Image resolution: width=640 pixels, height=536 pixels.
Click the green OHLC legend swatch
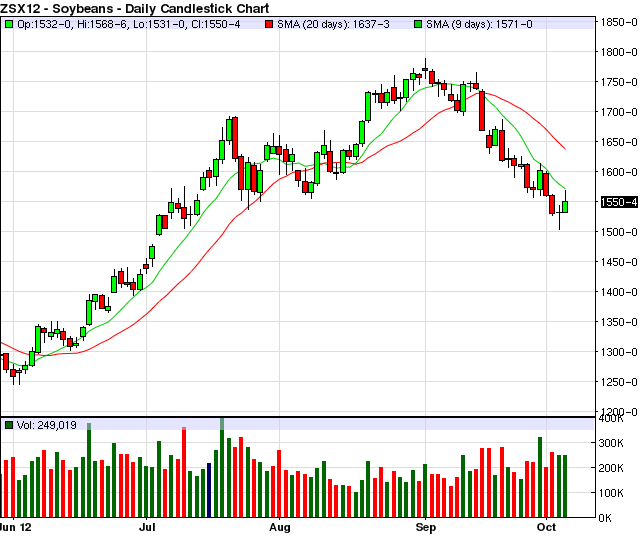9,24
